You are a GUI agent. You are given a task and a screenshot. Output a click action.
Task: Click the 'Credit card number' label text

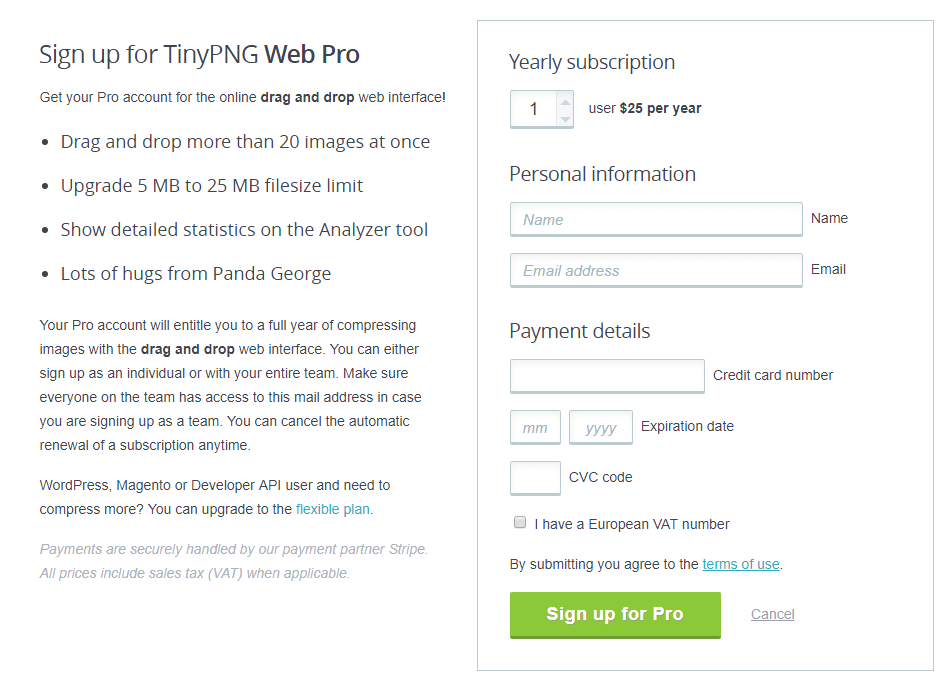pyautogui.click(x=773, y=375)
